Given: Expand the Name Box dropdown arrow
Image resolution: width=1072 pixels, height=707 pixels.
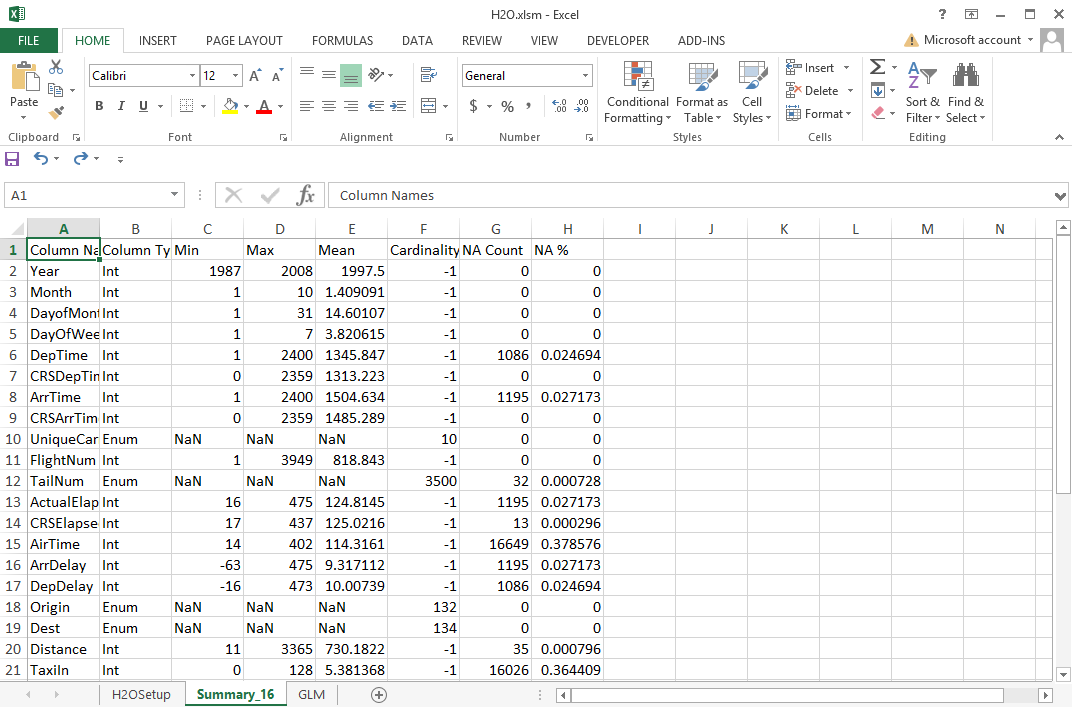Looking at the screenshot, I should [175, 196].
